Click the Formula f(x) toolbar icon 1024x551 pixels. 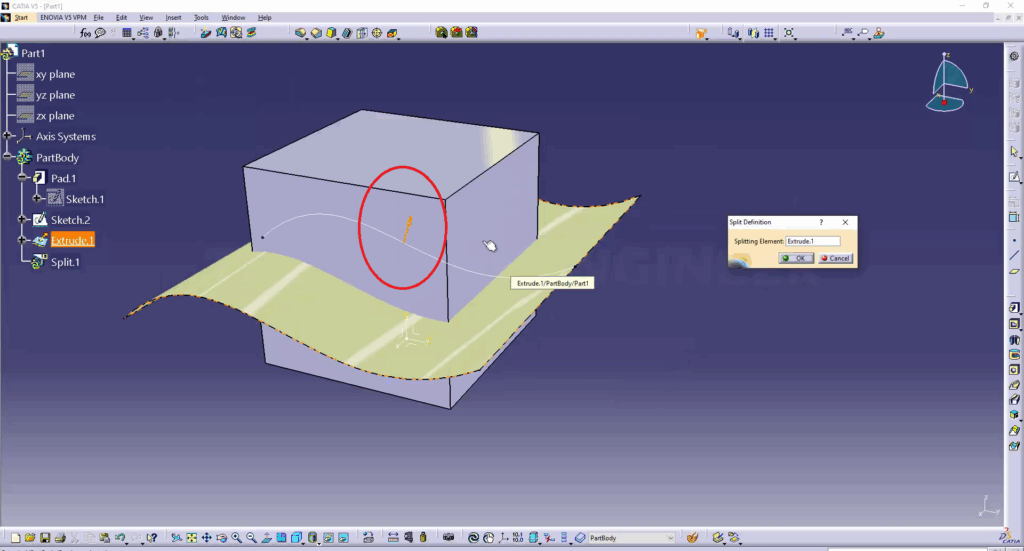click(86, 33)
